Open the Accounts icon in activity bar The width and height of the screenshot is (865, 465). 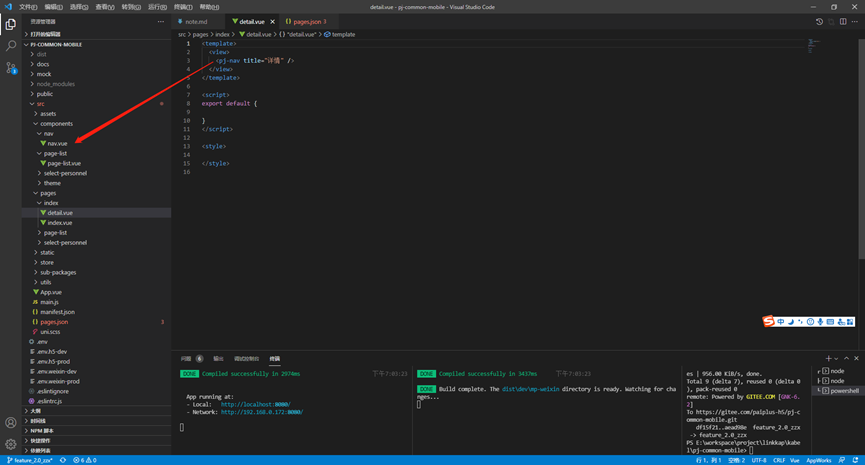[10, 423]
